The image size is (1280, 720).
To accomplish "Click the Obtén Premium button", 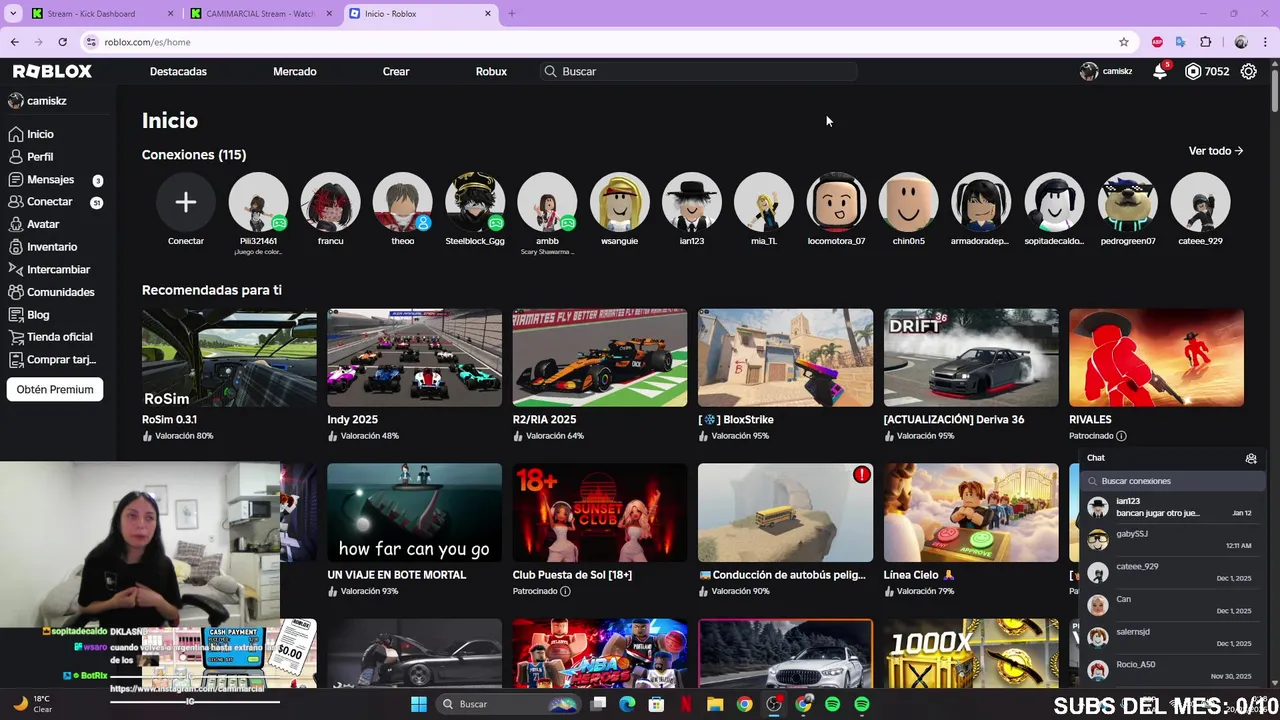I will tap(55, 390).
